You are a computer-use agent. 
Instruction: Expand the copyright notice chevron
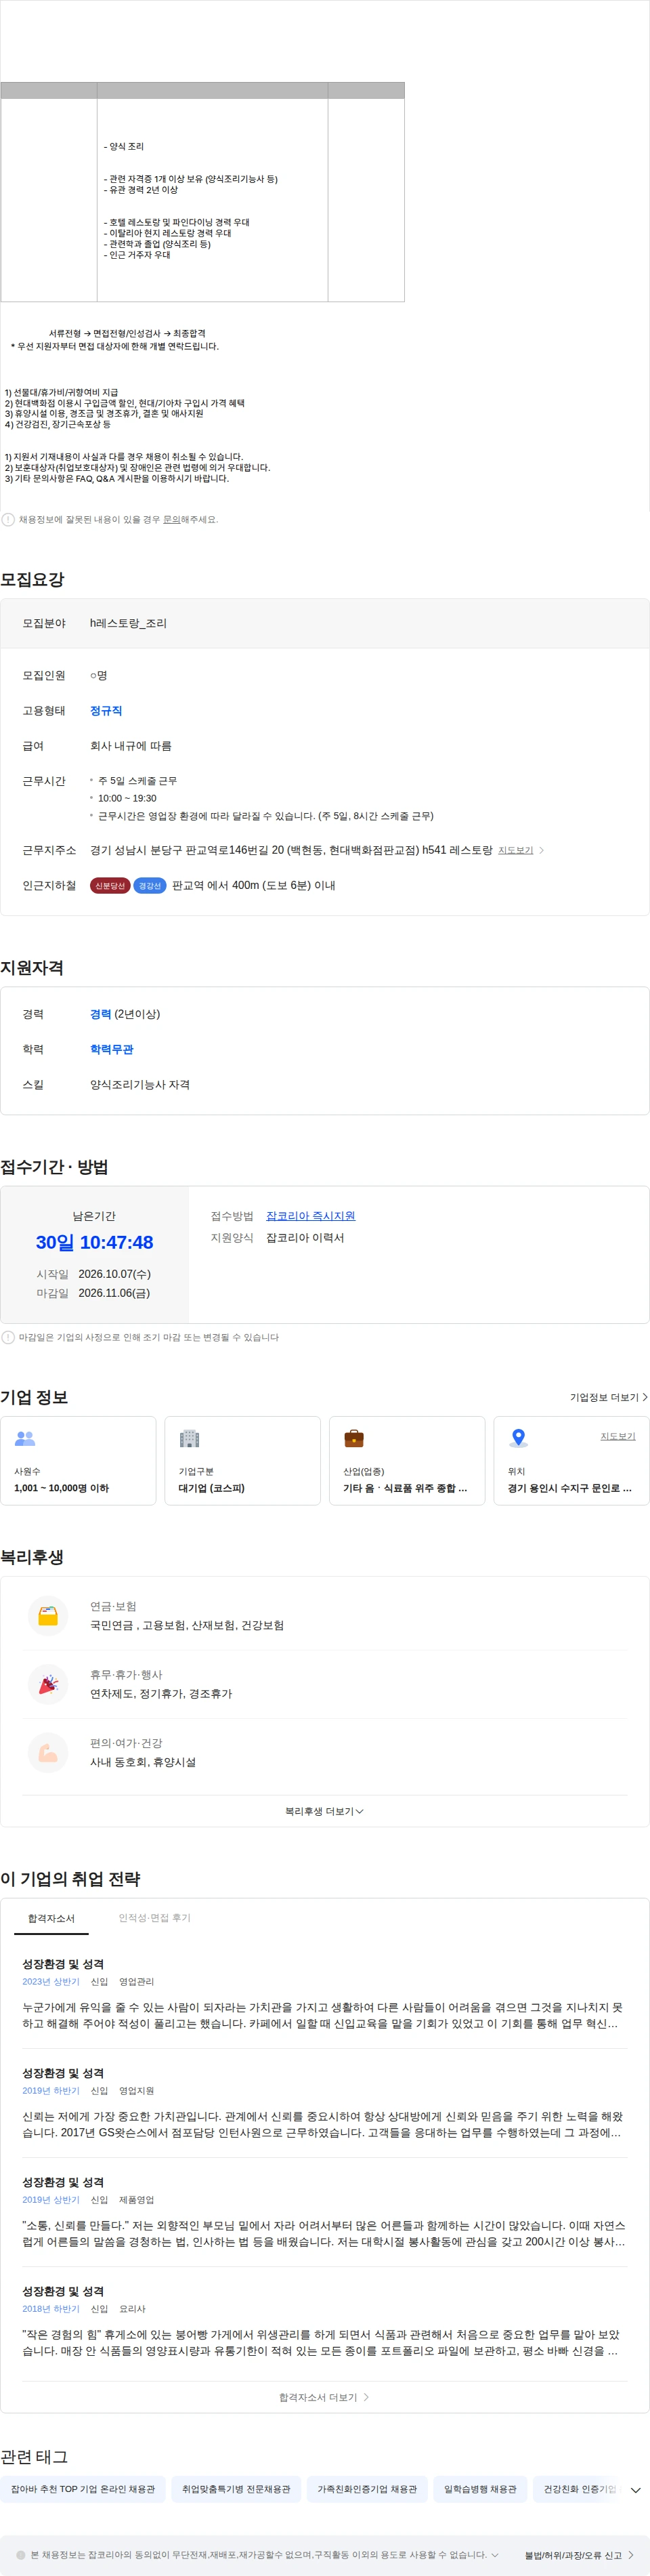click(x=495, y=2555)
